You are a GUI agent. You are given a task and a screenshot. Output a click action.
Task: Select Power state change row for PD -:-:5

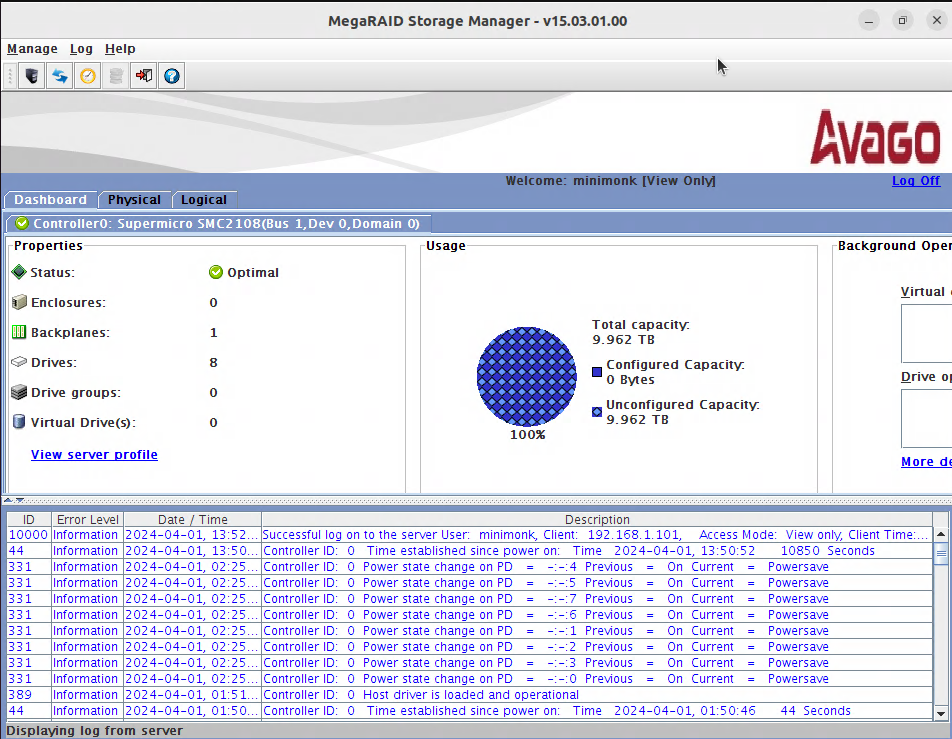(469, 583)
